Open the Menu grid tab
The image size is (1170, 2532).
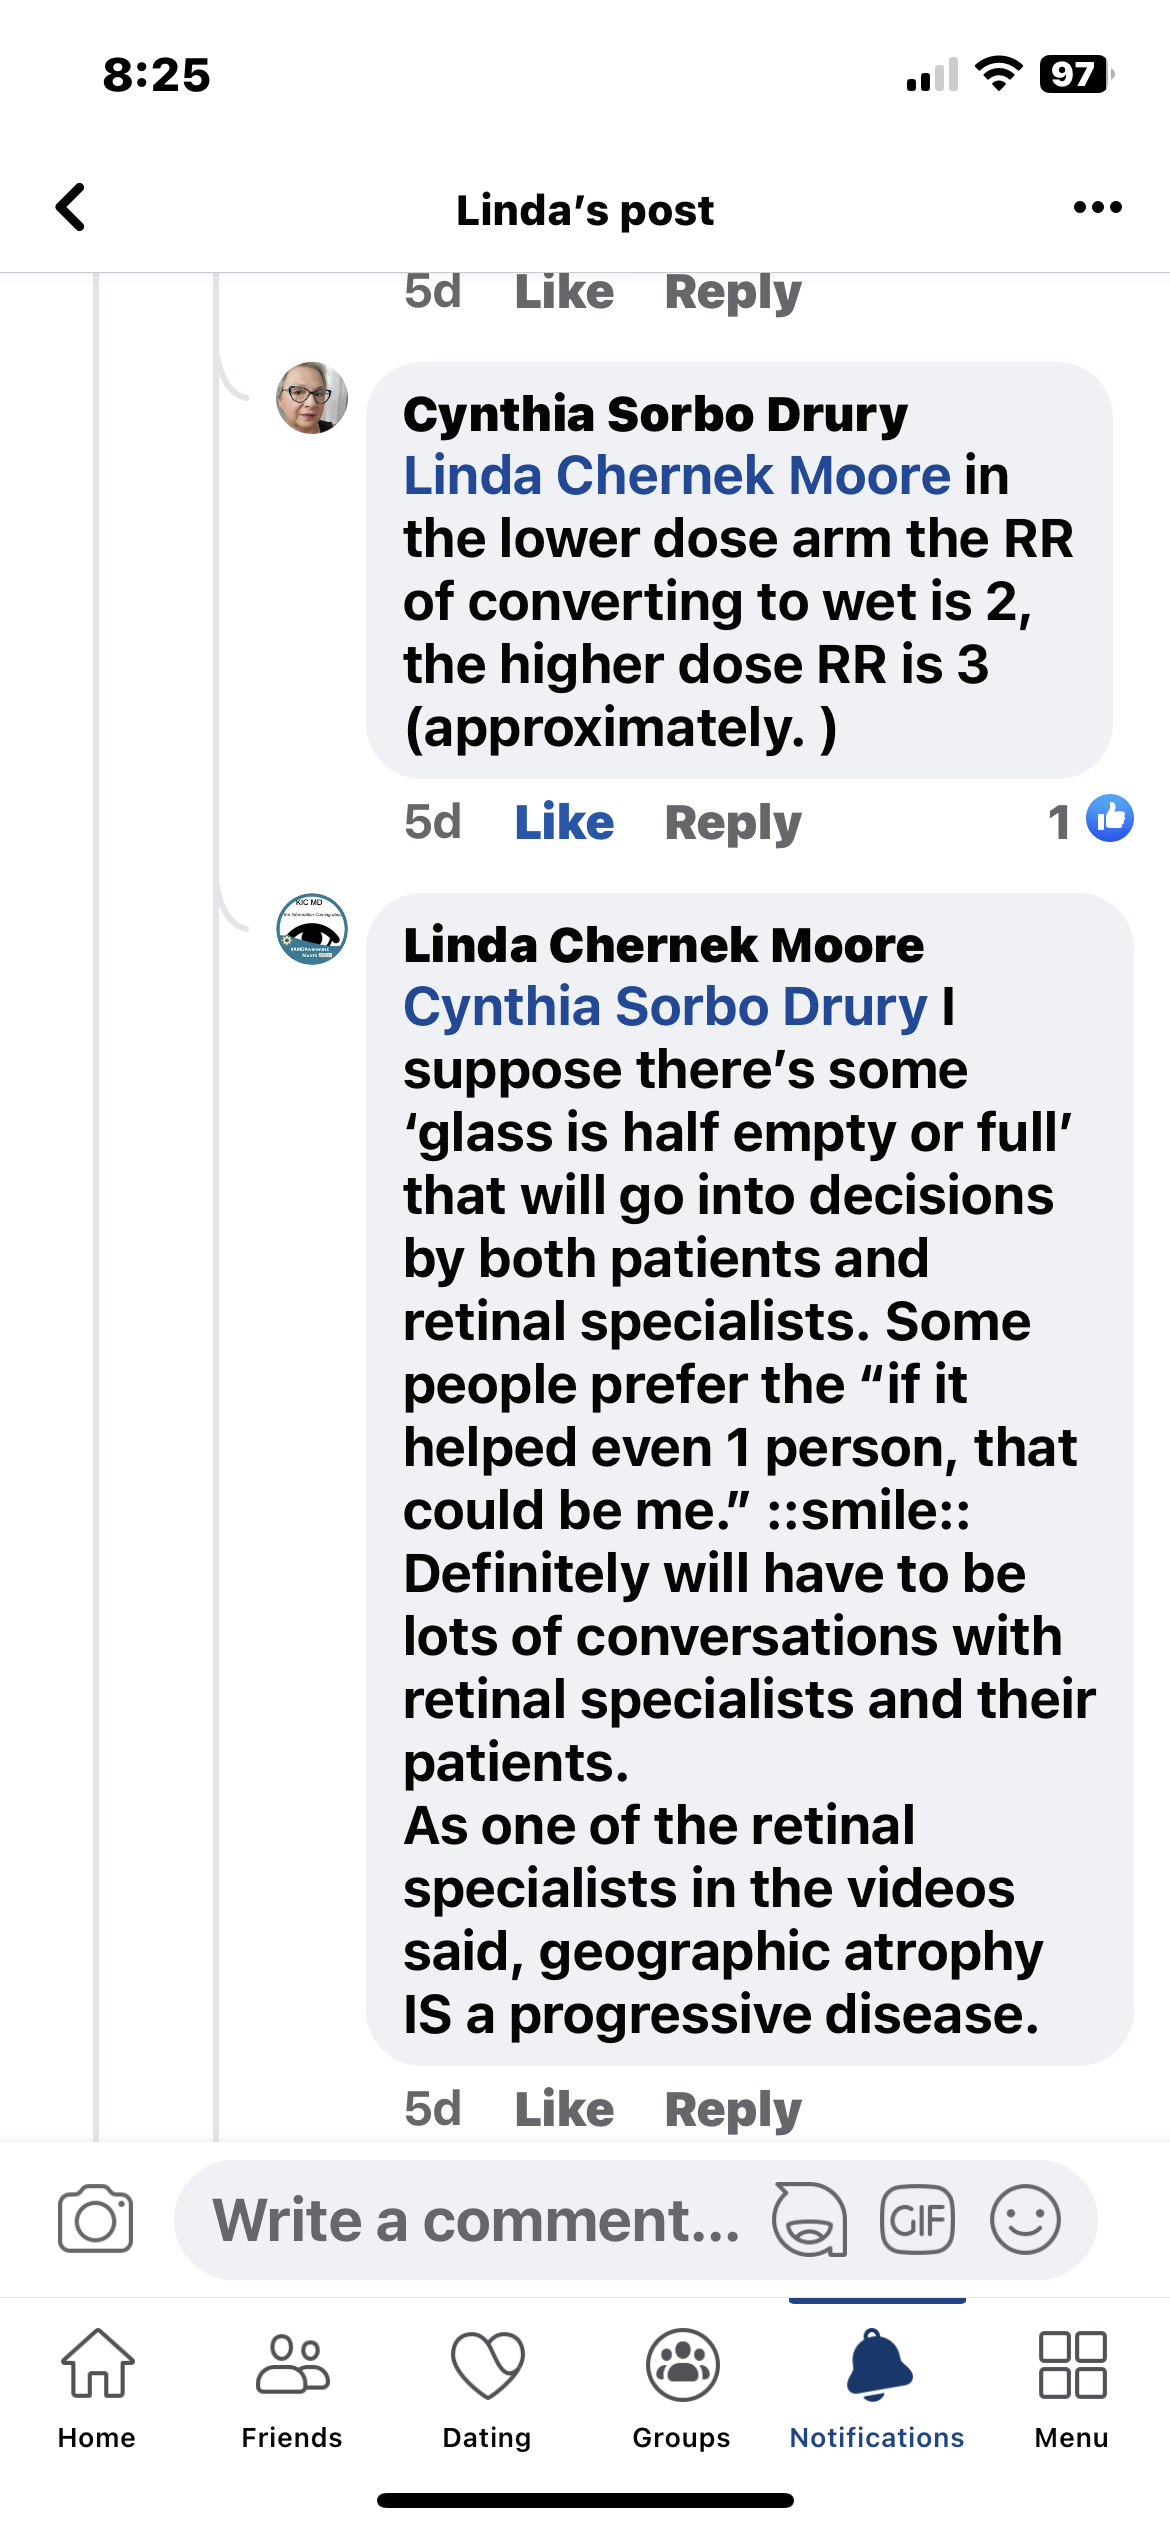1072,2385
